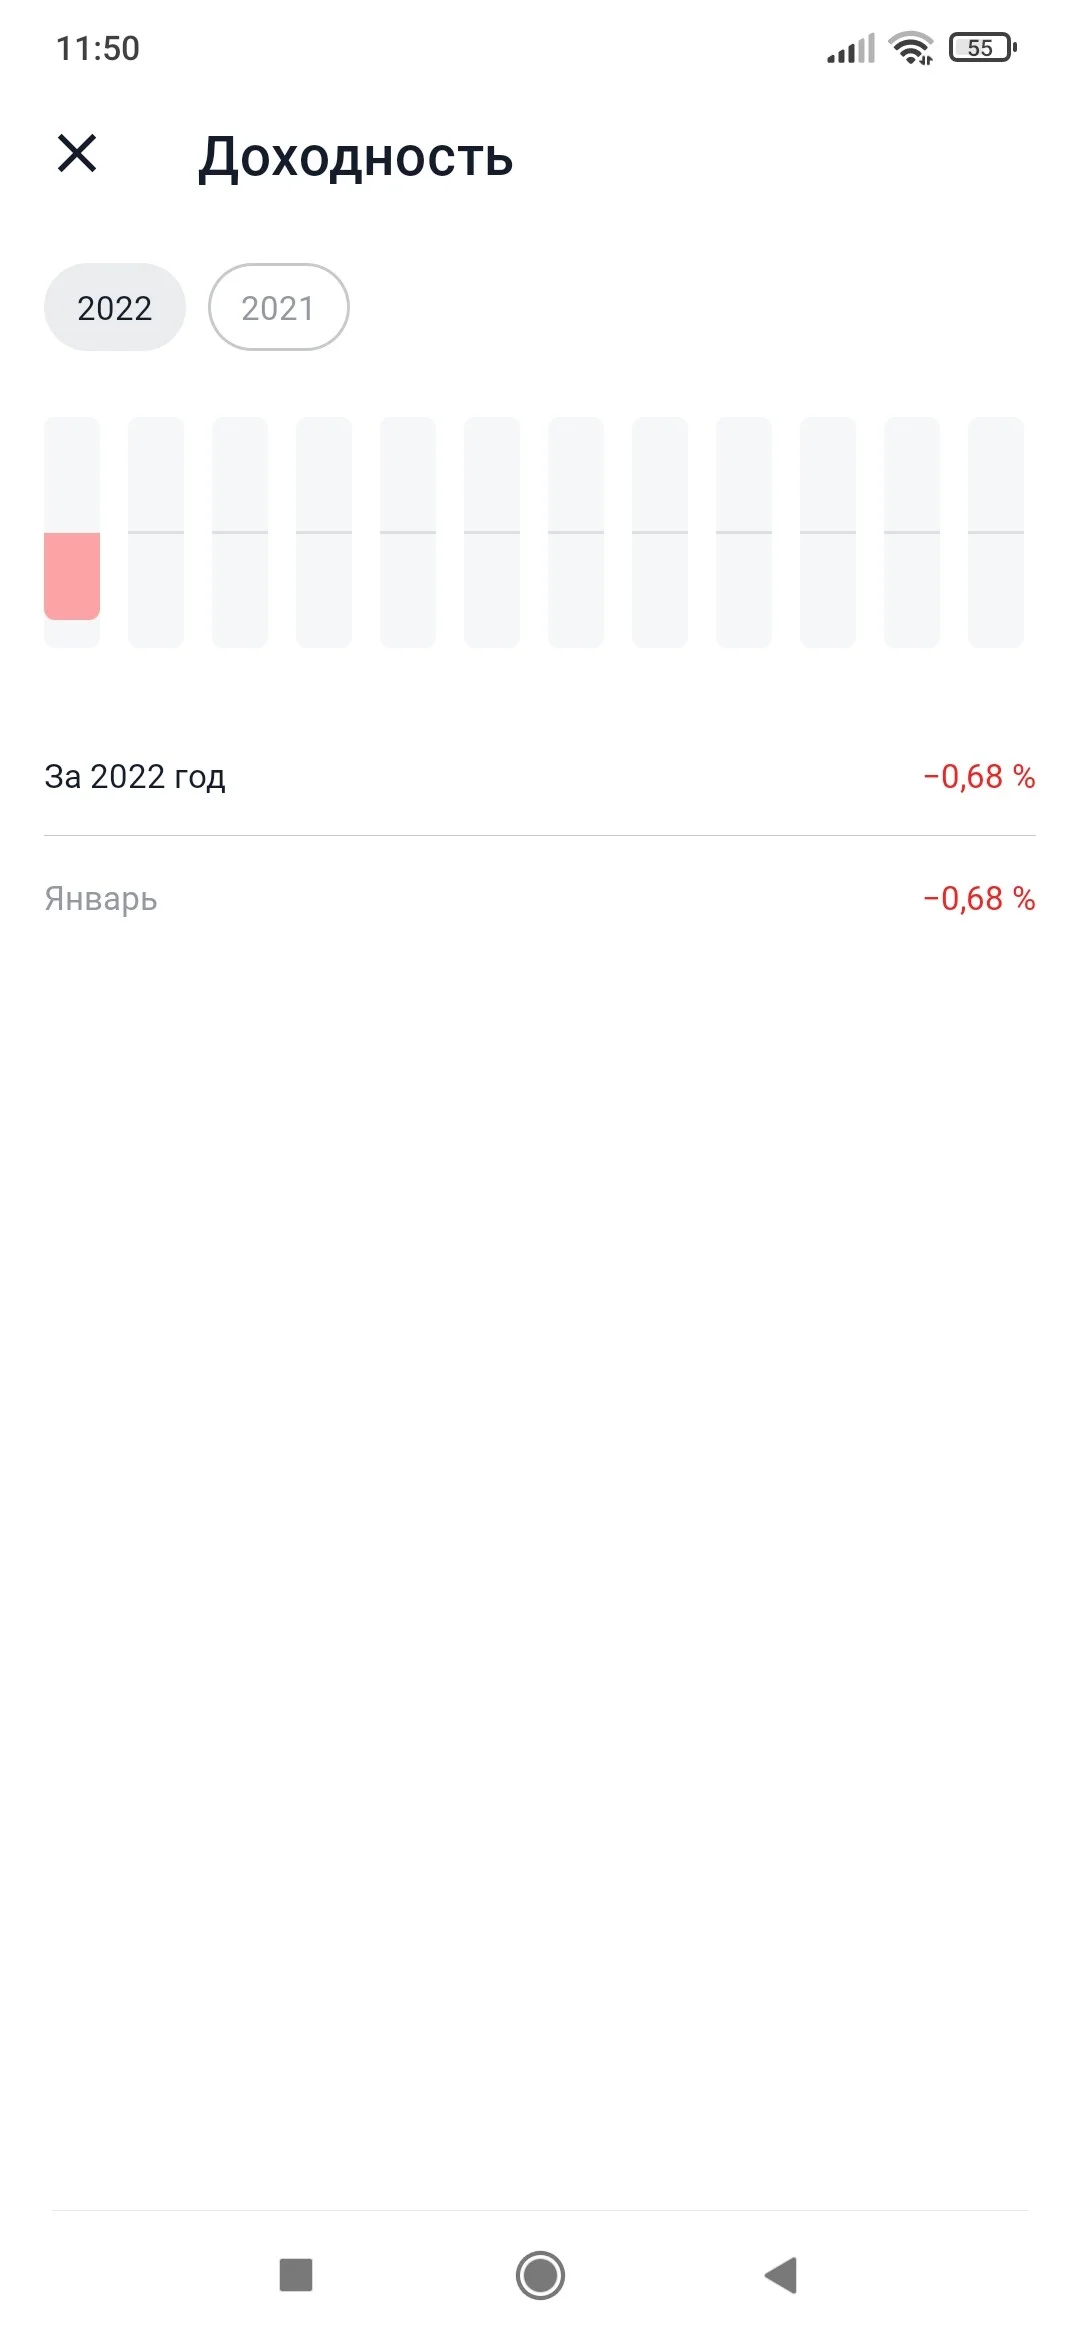
Task: Tap the Wi-Fi icon in status bar
Action: (x=911, y=48)
